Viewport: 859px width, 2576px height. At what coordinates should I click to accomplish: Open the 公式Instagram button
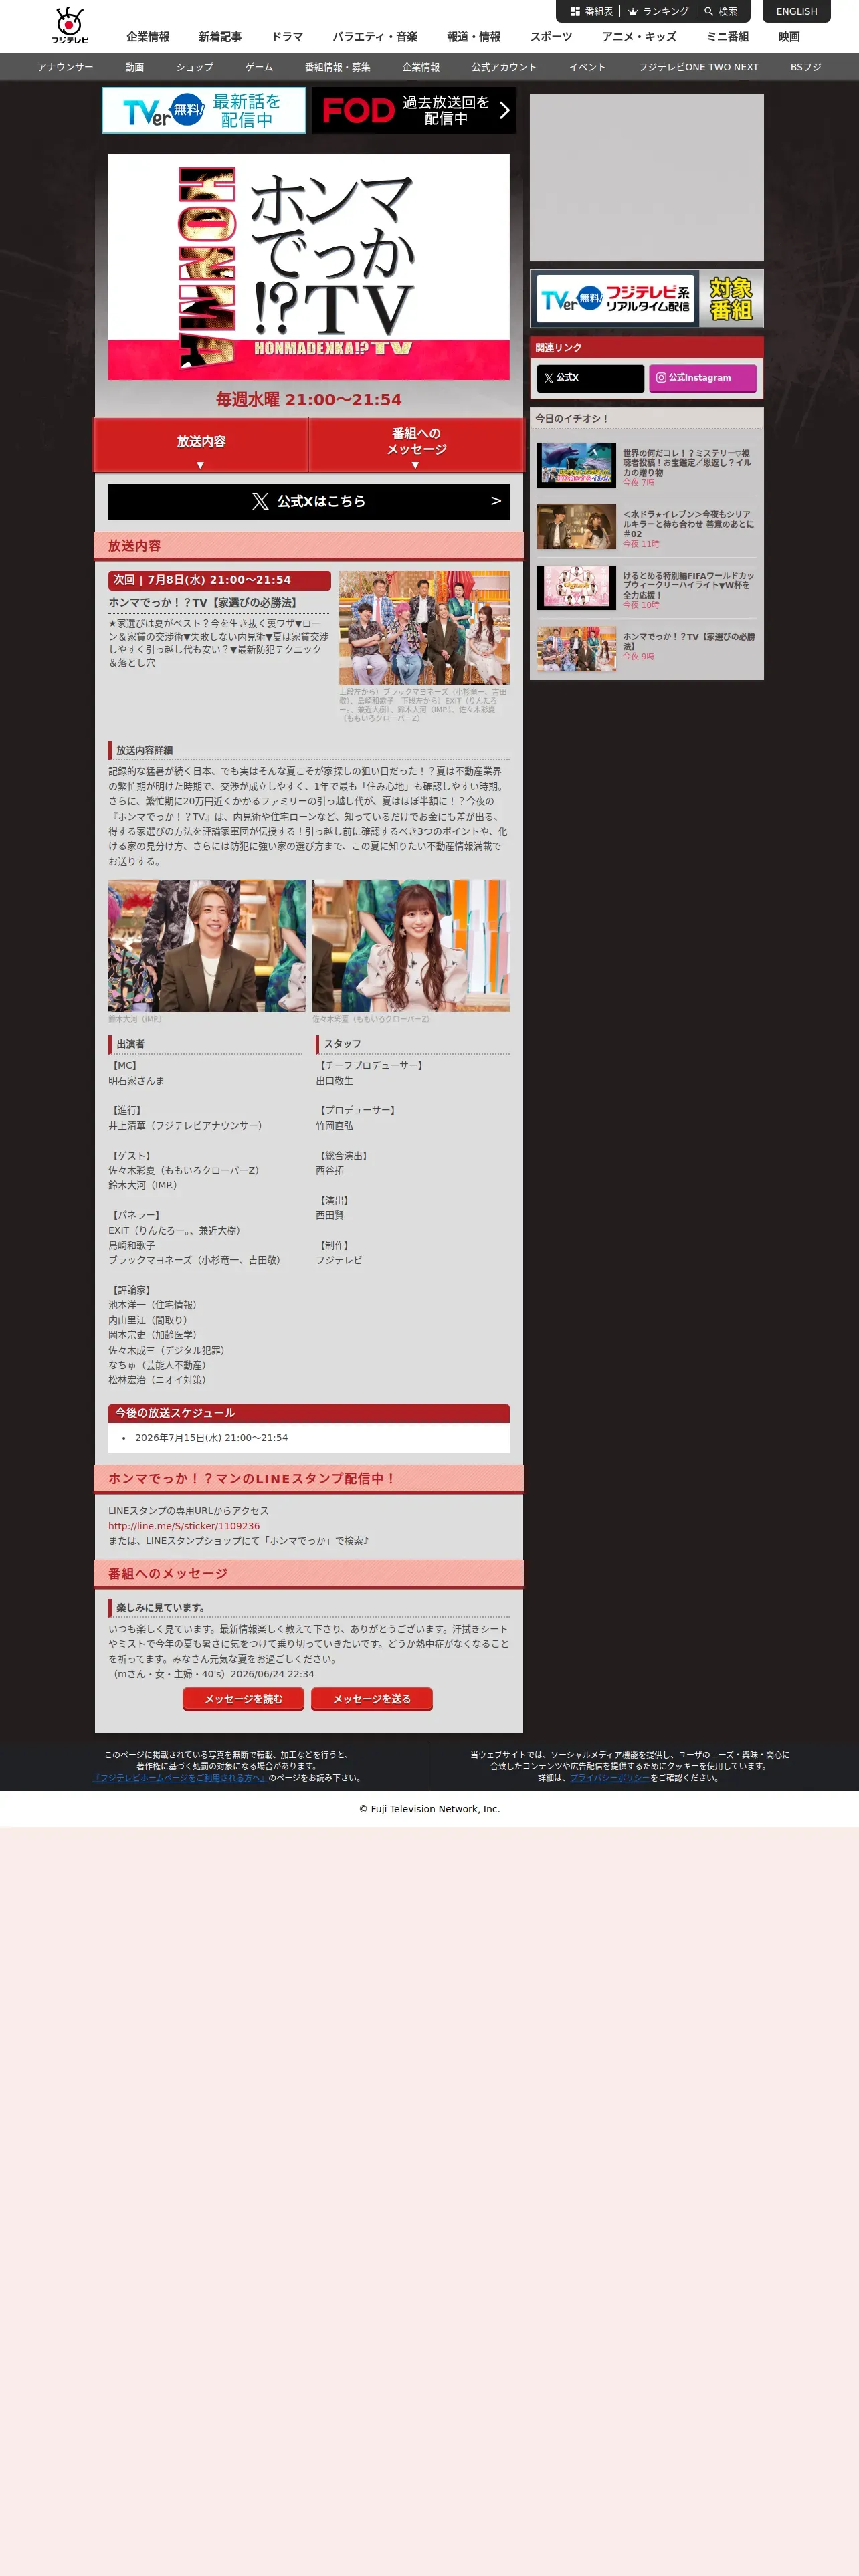pyautogui.click(x=703, y=378)
